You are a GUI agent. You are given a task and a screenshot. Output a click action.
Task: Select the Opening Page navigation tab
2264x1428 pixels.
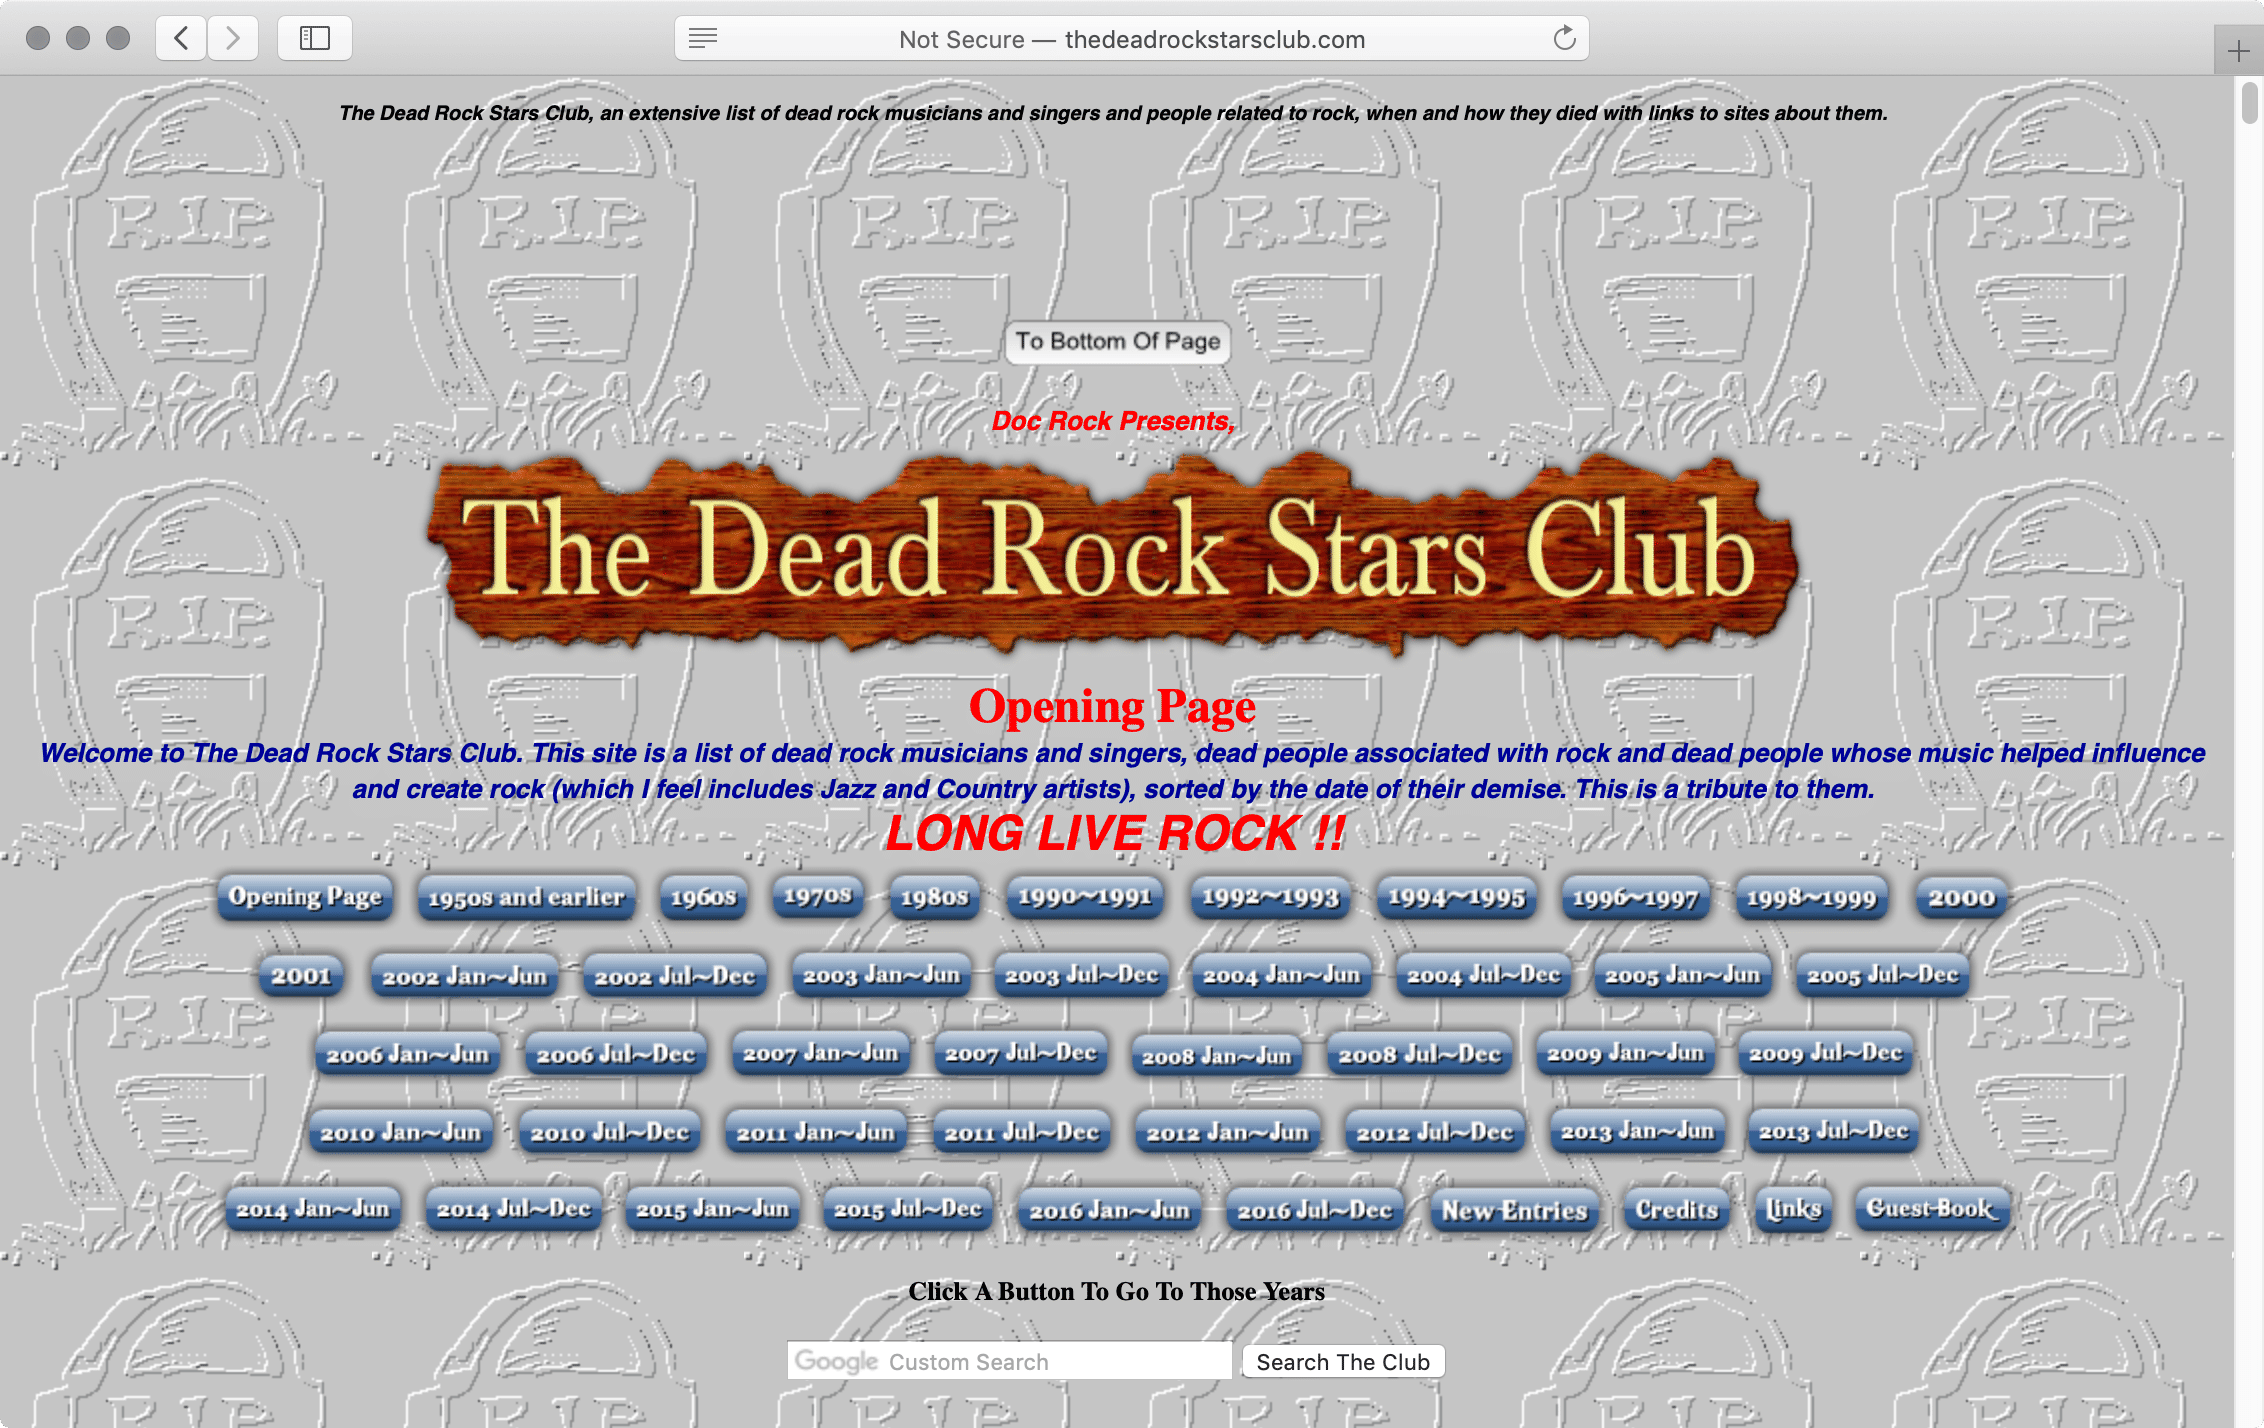(304, 897)
